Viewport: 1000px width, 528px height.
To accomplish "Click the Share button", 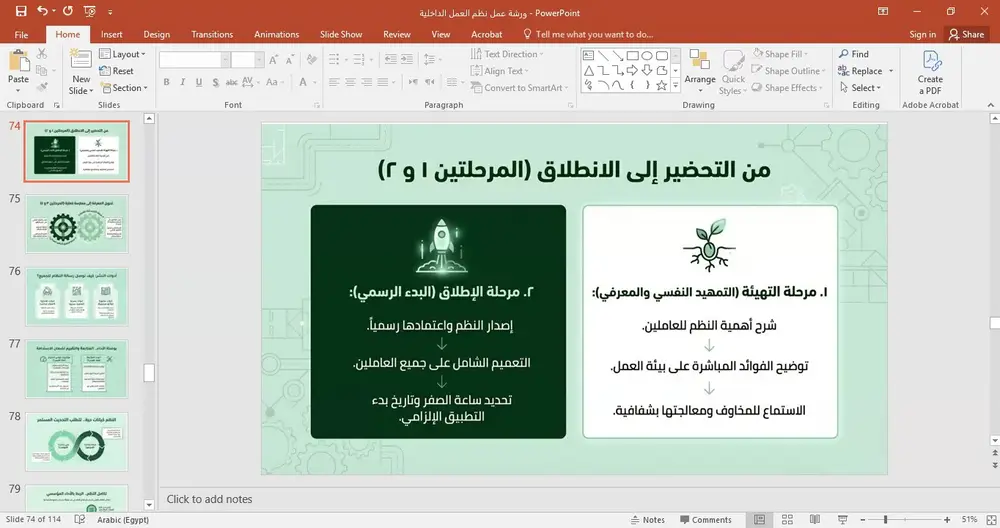I will [x=967, y=34].
